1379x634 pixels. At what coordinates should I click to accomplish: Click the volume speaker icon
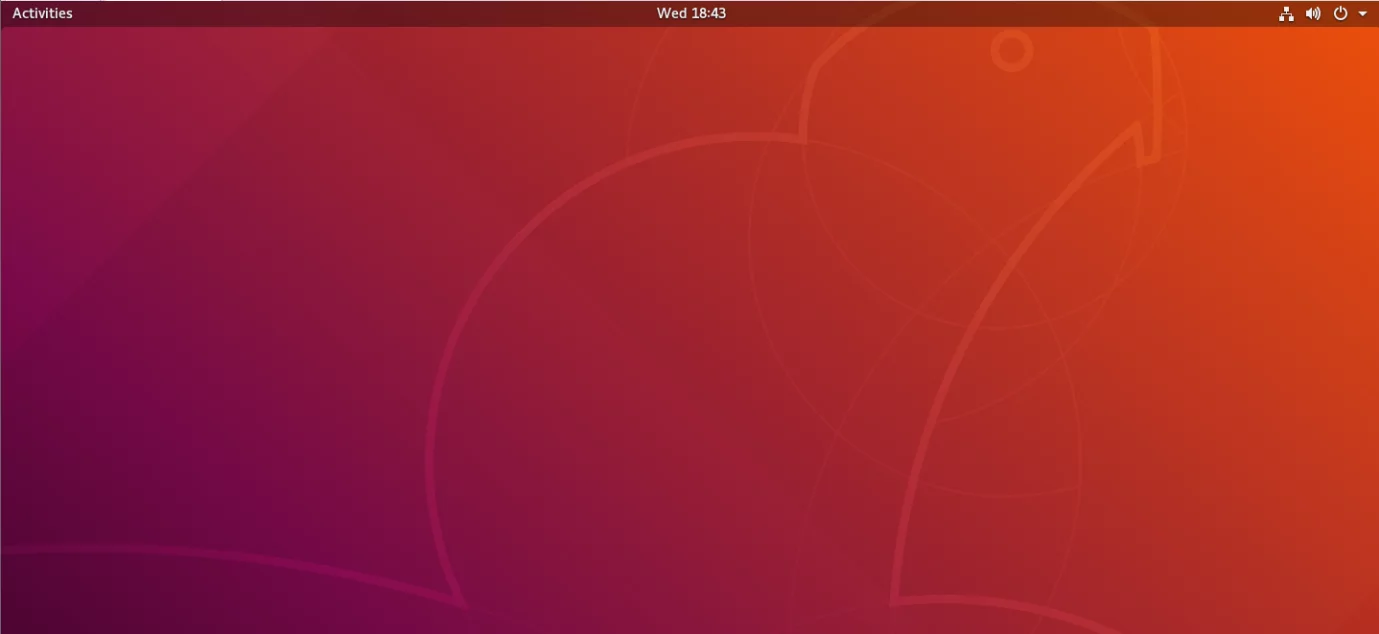[x=1313, y=14]
